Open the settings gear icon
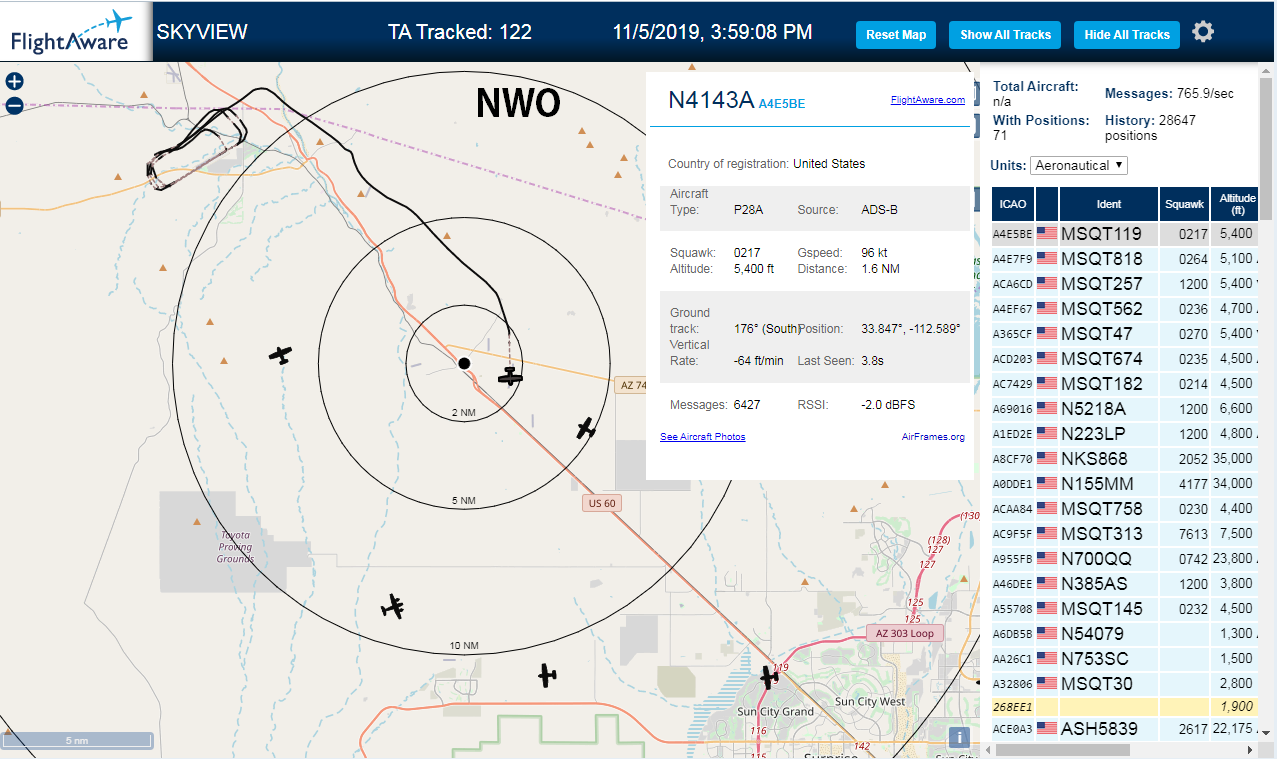Viewport: 1277px width, 759px height. coord(1203,32)
